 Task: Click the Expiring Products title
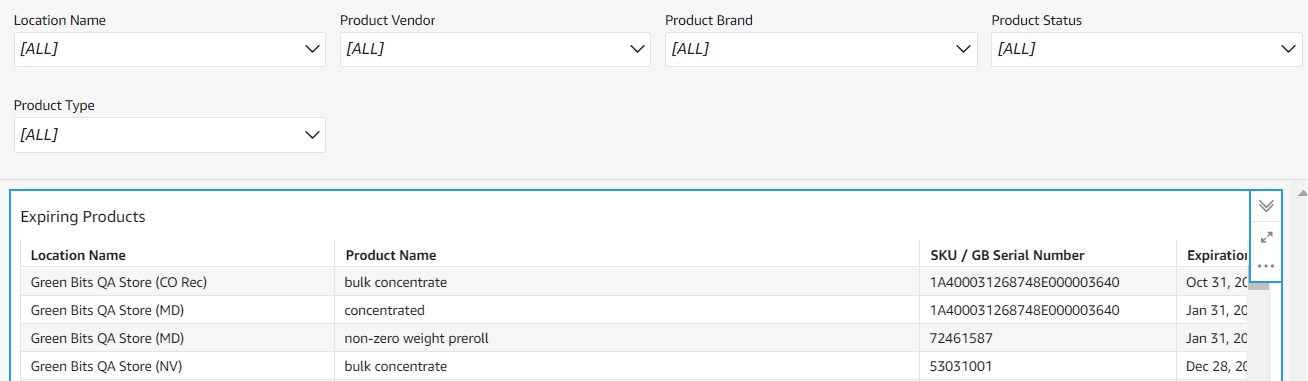(83, 216)
